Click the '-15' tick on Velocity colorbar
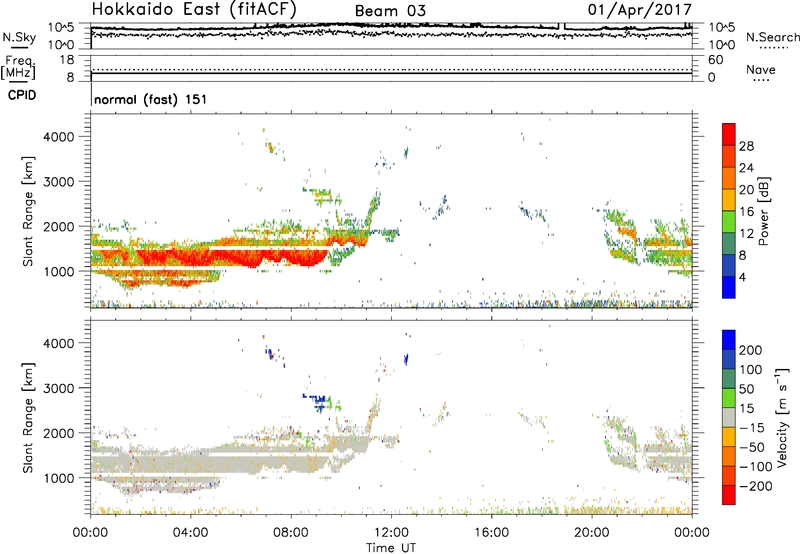800x554 pixels. tap(752, 428)
